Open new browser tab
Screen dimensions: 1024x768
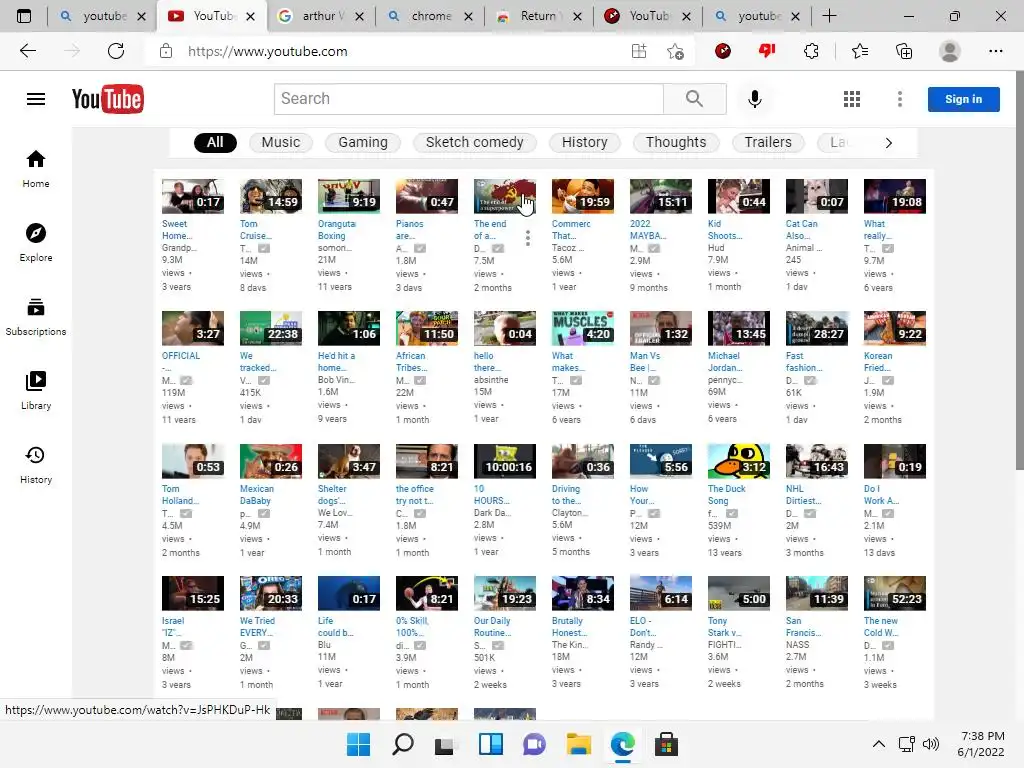click(829, 16)
